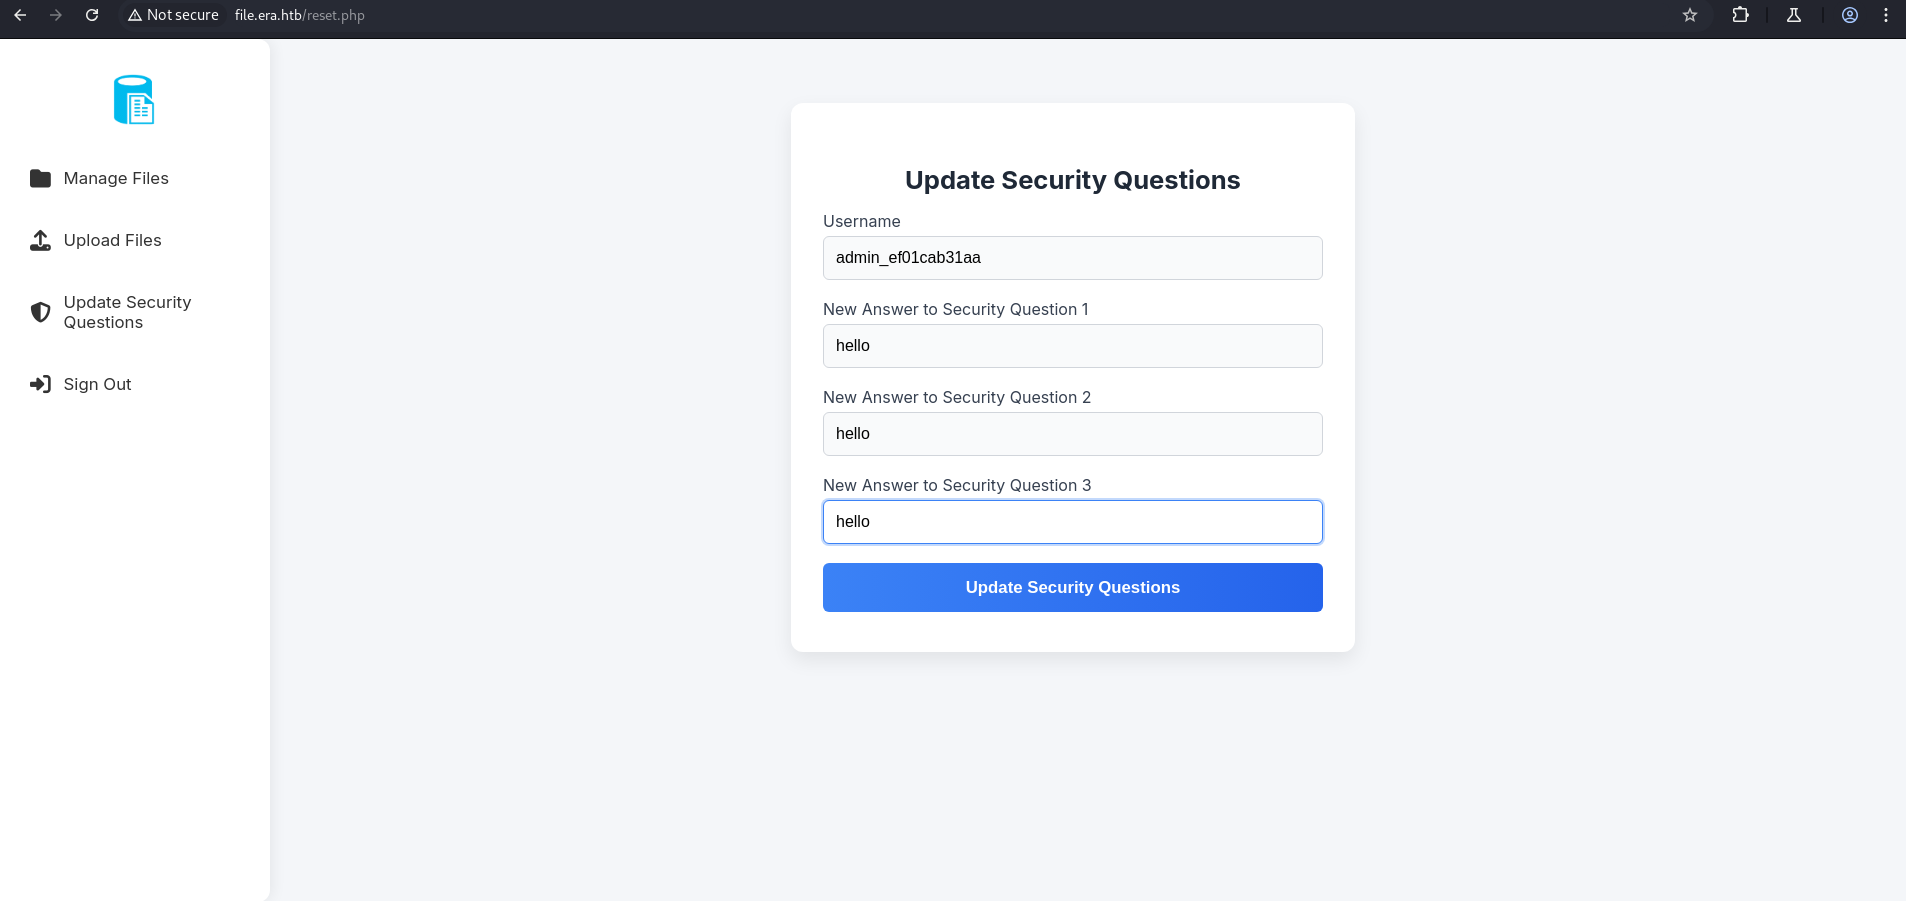Open the browser profile icon
The width and height of the screenshot is (1906, 901).
pyautogui.click(x=1850, y=15)
